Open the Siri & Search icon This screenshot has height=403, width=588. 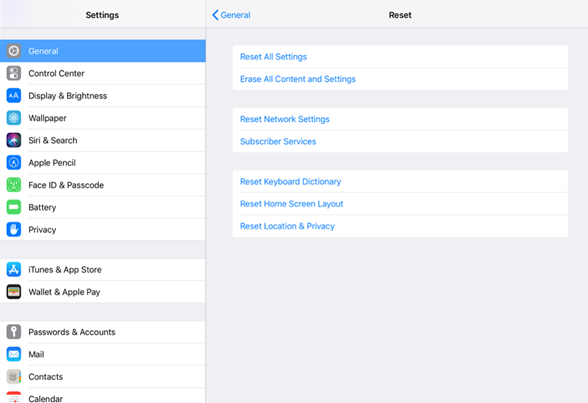(x=14, y=140)
